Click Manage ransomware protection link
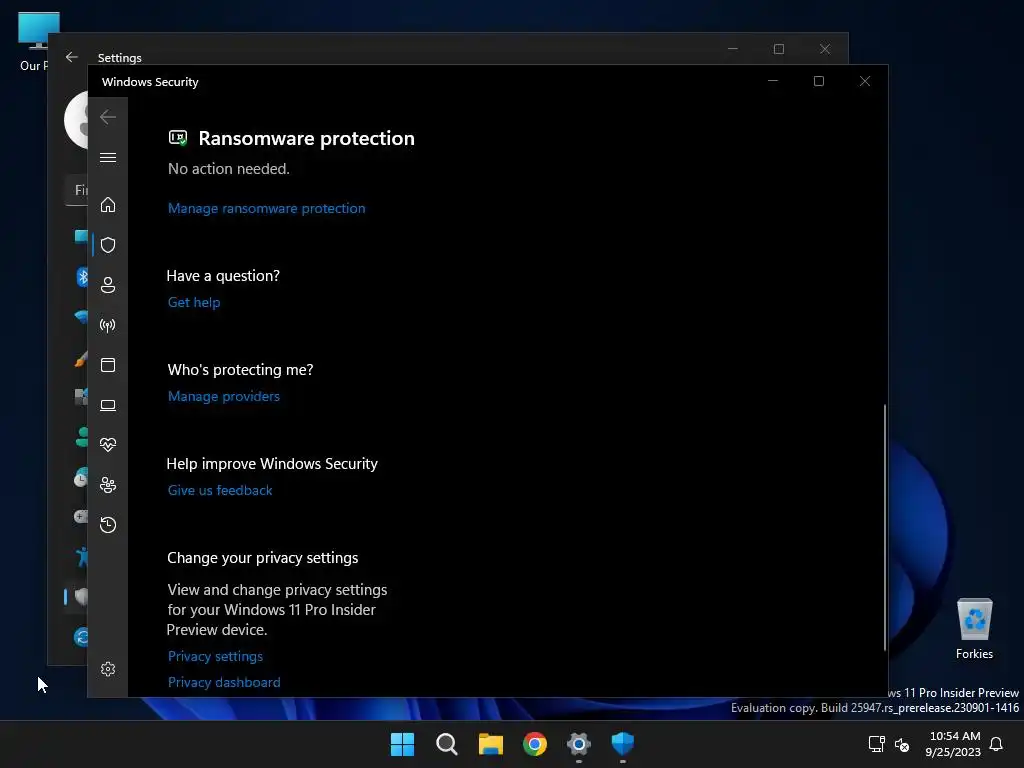 266,208
